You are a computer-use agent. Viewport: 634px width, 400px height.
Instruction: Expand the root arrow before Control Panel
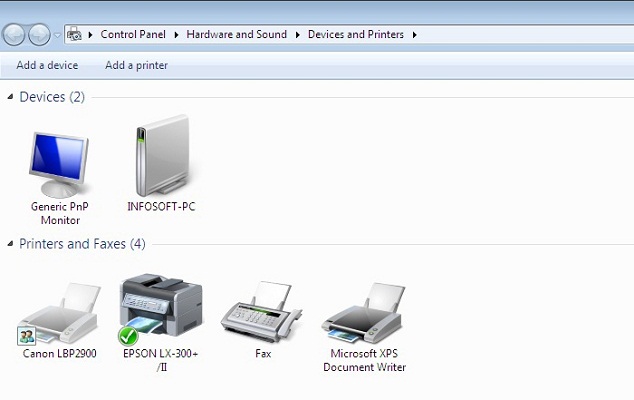click(x=91, y=35)
